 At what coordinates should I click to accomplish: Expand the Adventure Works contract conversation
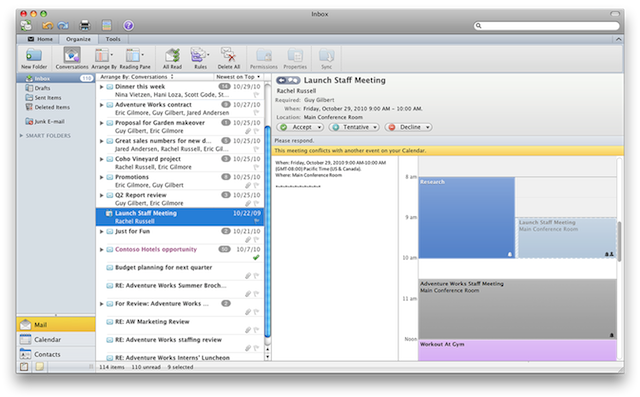tap(102, 105)
